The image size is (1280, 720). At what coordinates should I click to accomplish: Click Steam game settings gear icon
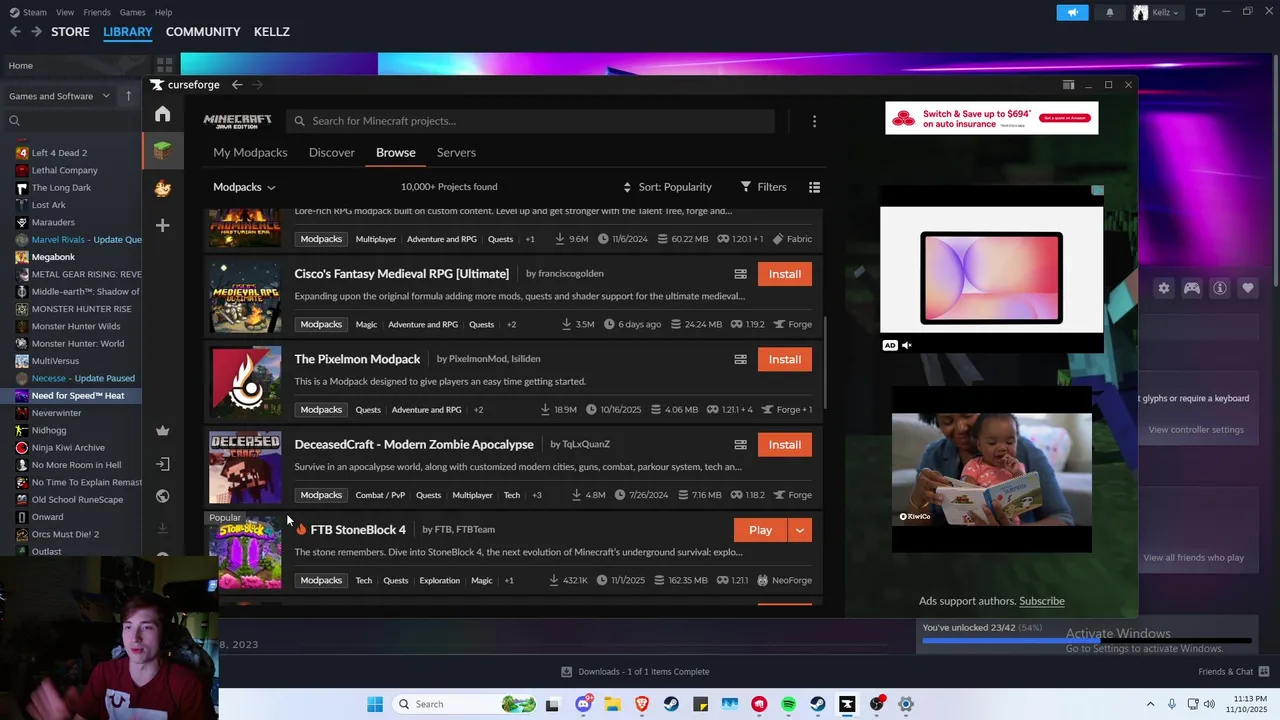tap(1164, 288)
